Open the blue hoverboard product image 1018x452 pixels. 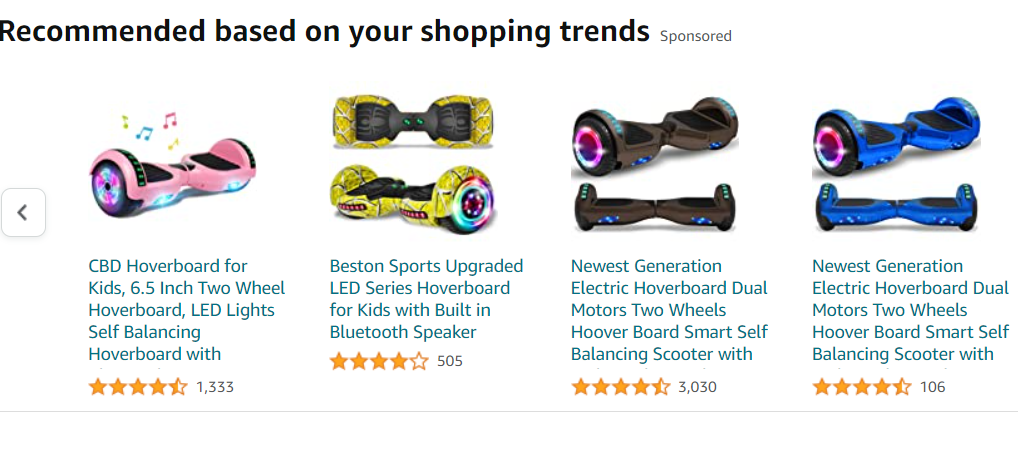click(x=896, y=166)
